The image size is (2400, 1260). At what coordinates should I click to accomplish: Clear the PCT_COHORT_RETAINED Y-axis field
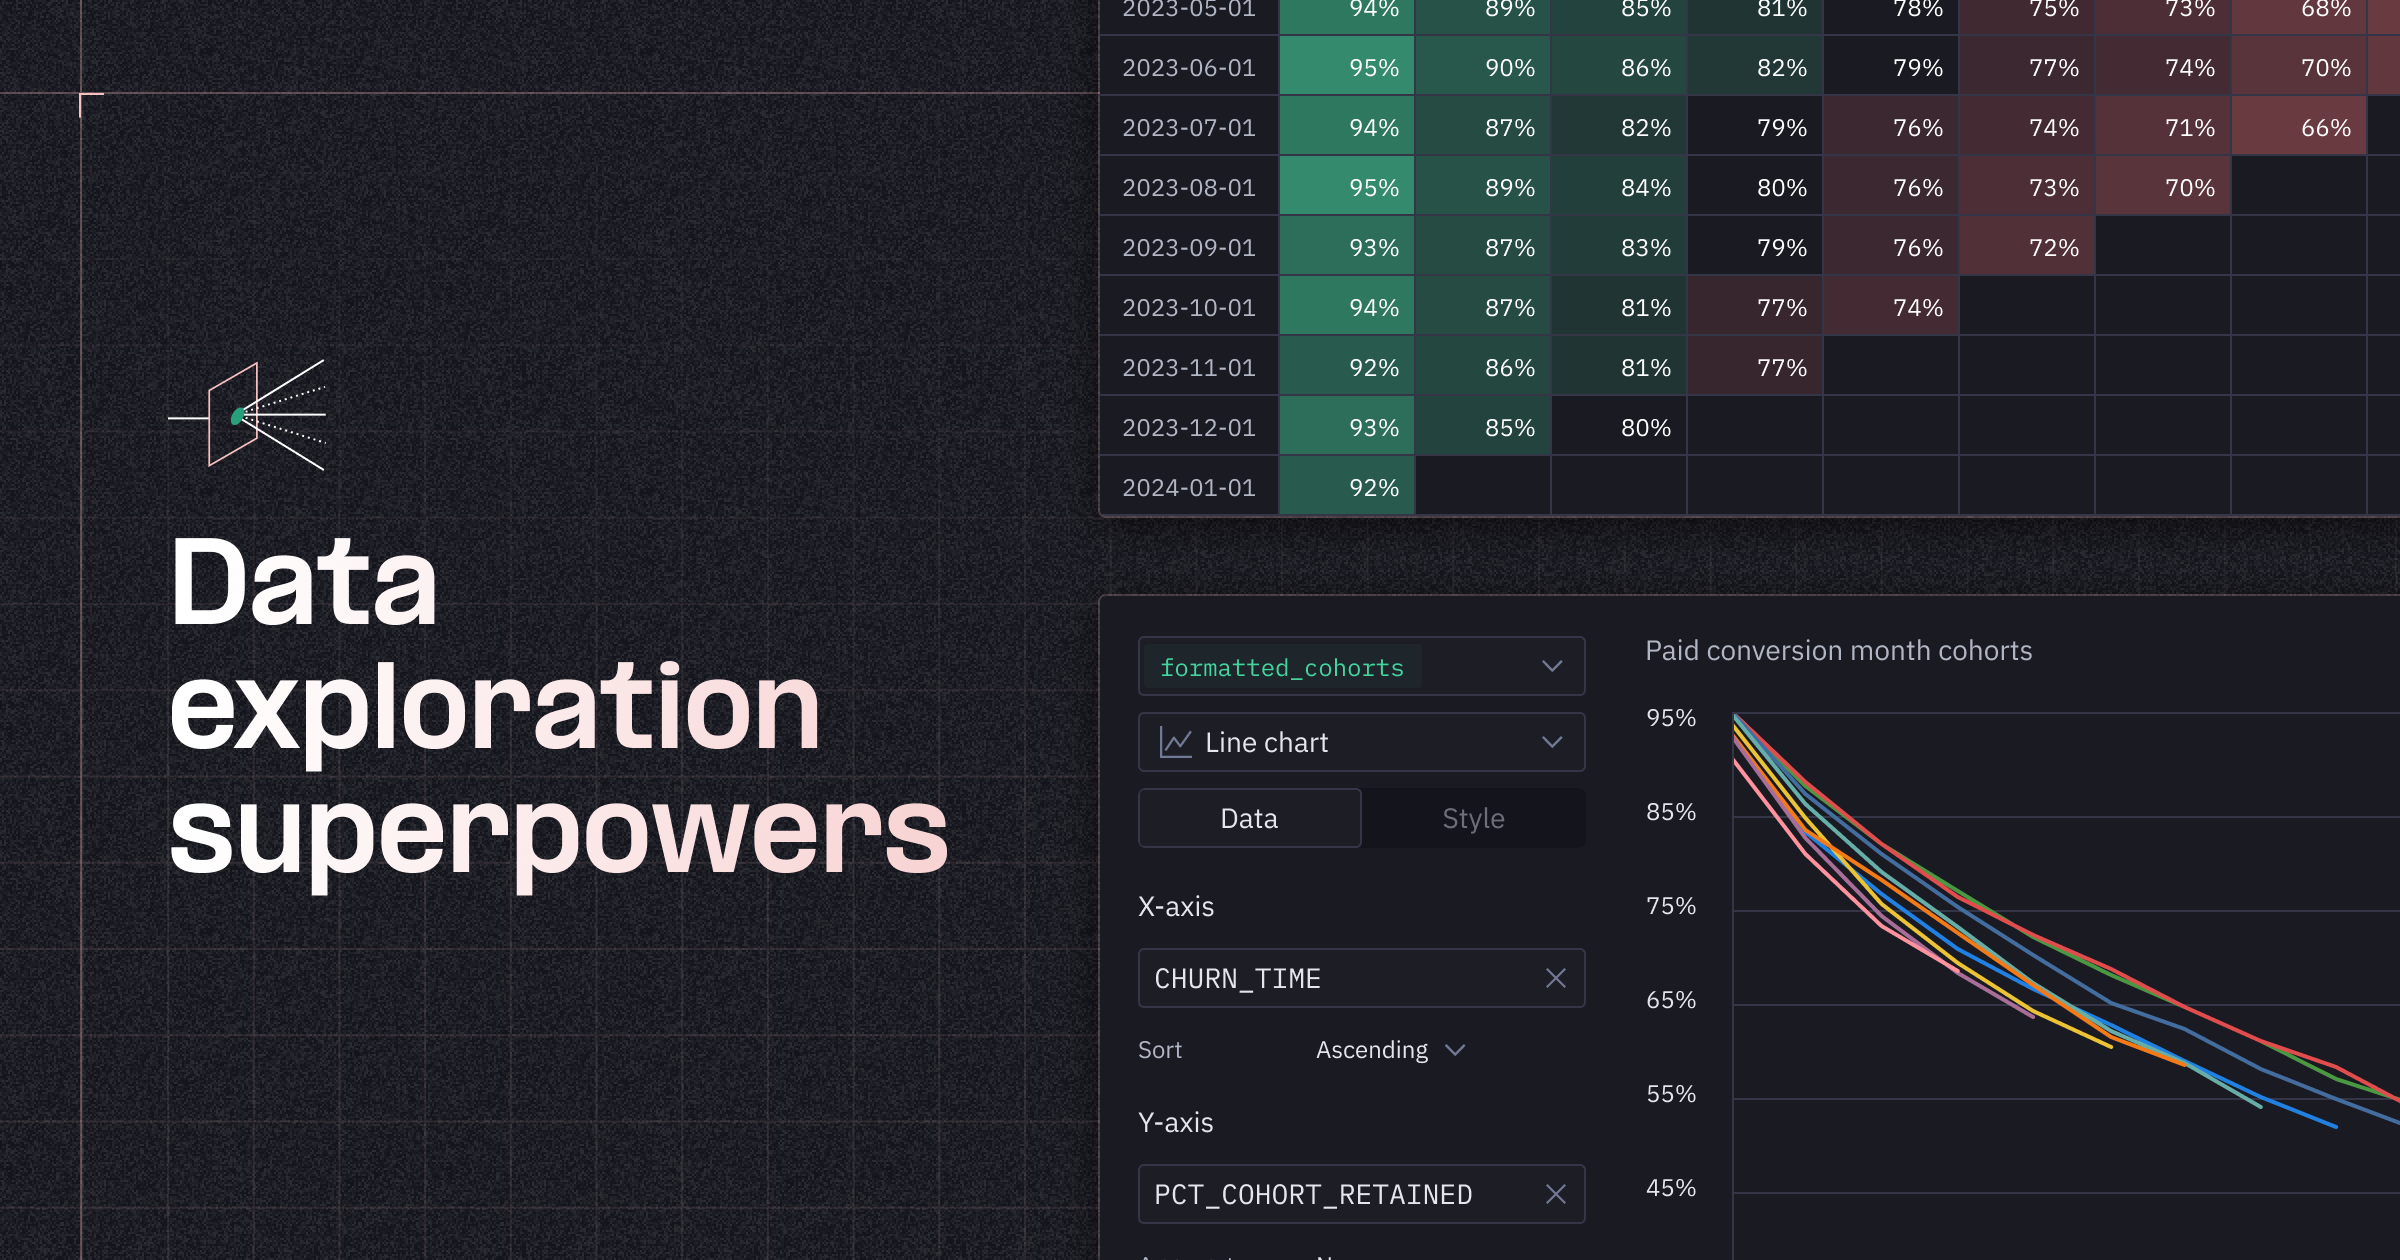1555,1194
